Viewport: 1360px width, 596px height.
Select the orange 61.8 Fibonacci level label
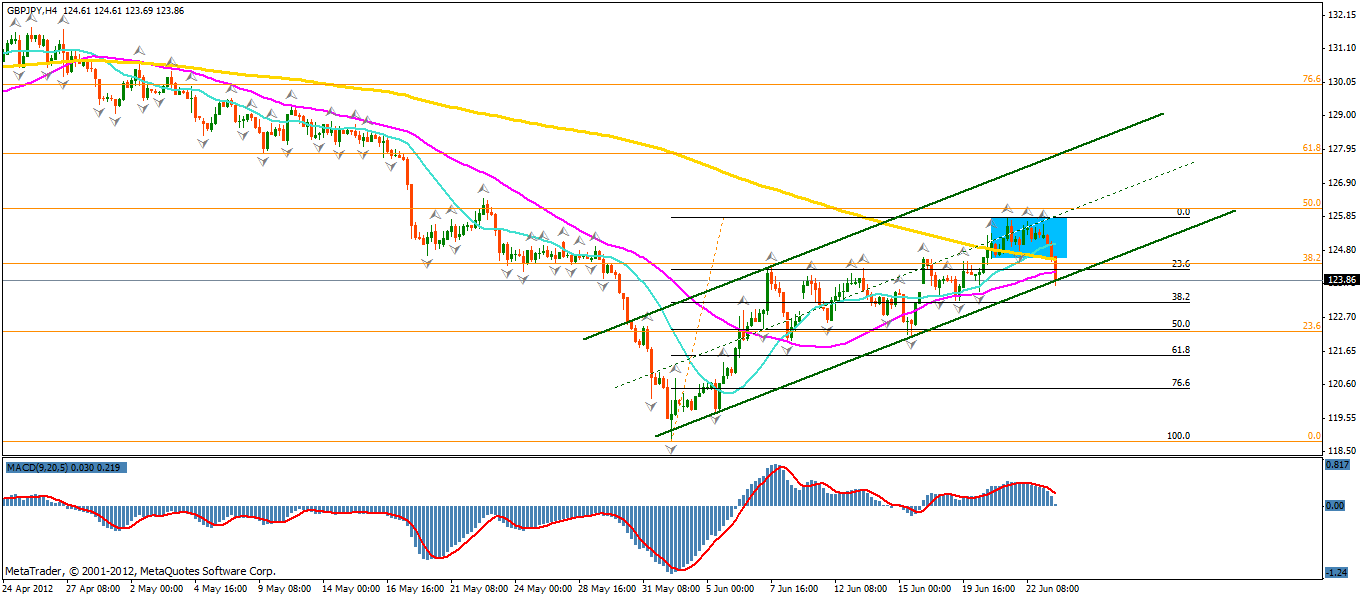coord(1312,148)
